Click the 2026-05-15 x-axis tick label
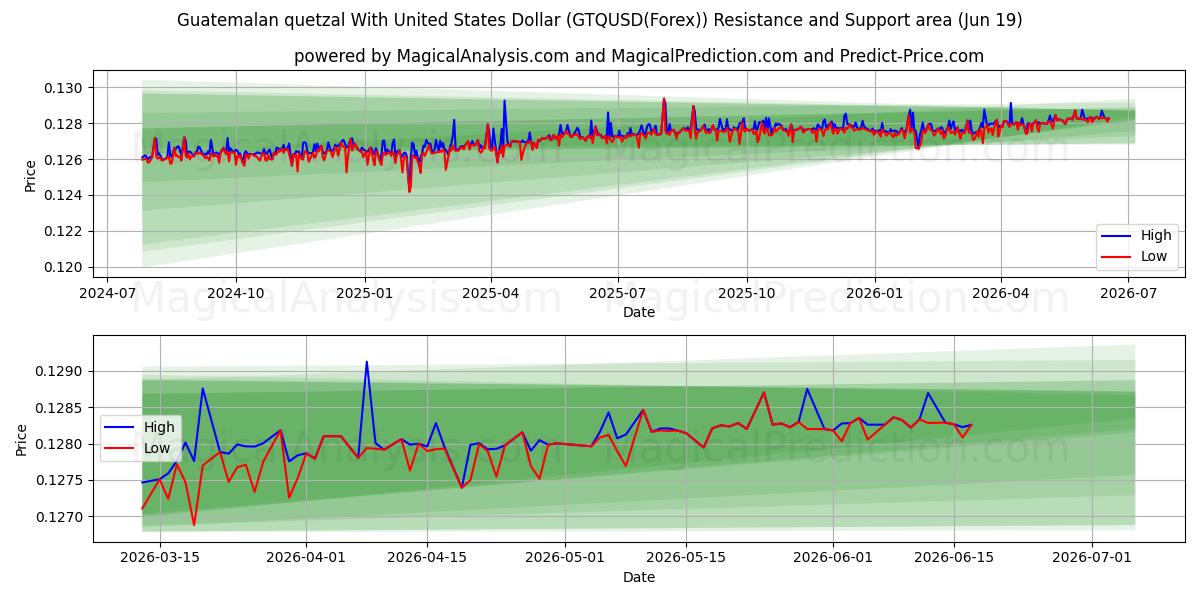1200x600 pixels. (x=686, y=559)
